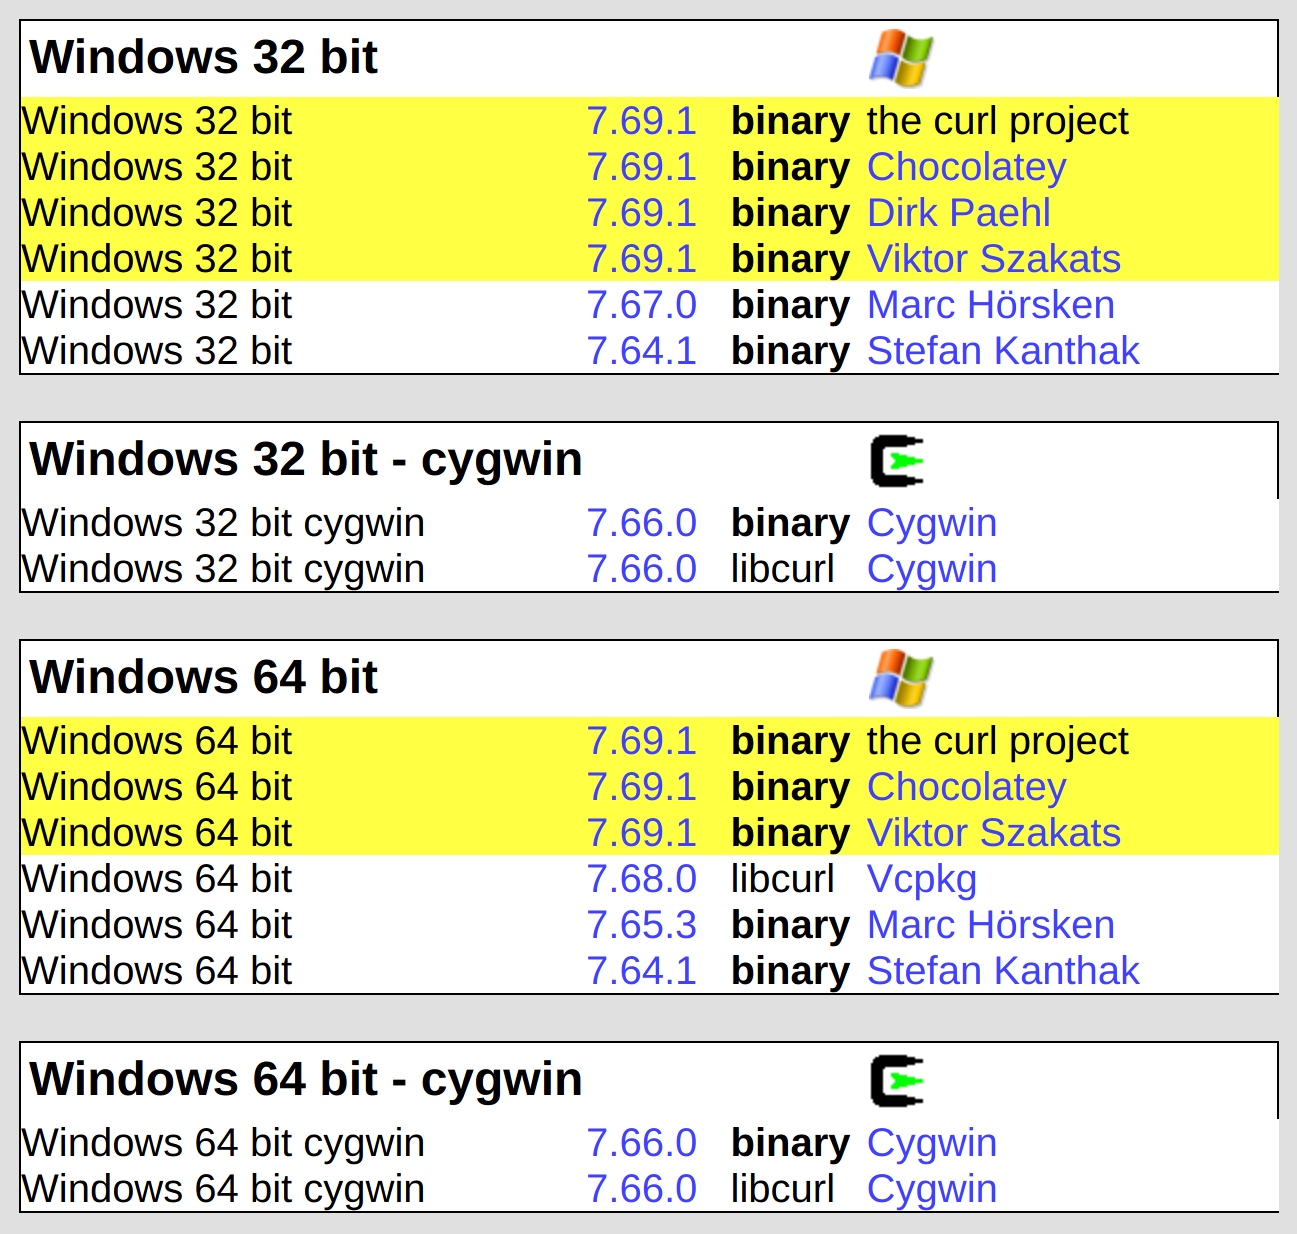Viewport: 1297px width, 1234px height.
Task: Click version 7.69.1 for 64 bit curl project
Action: (641, 741)
